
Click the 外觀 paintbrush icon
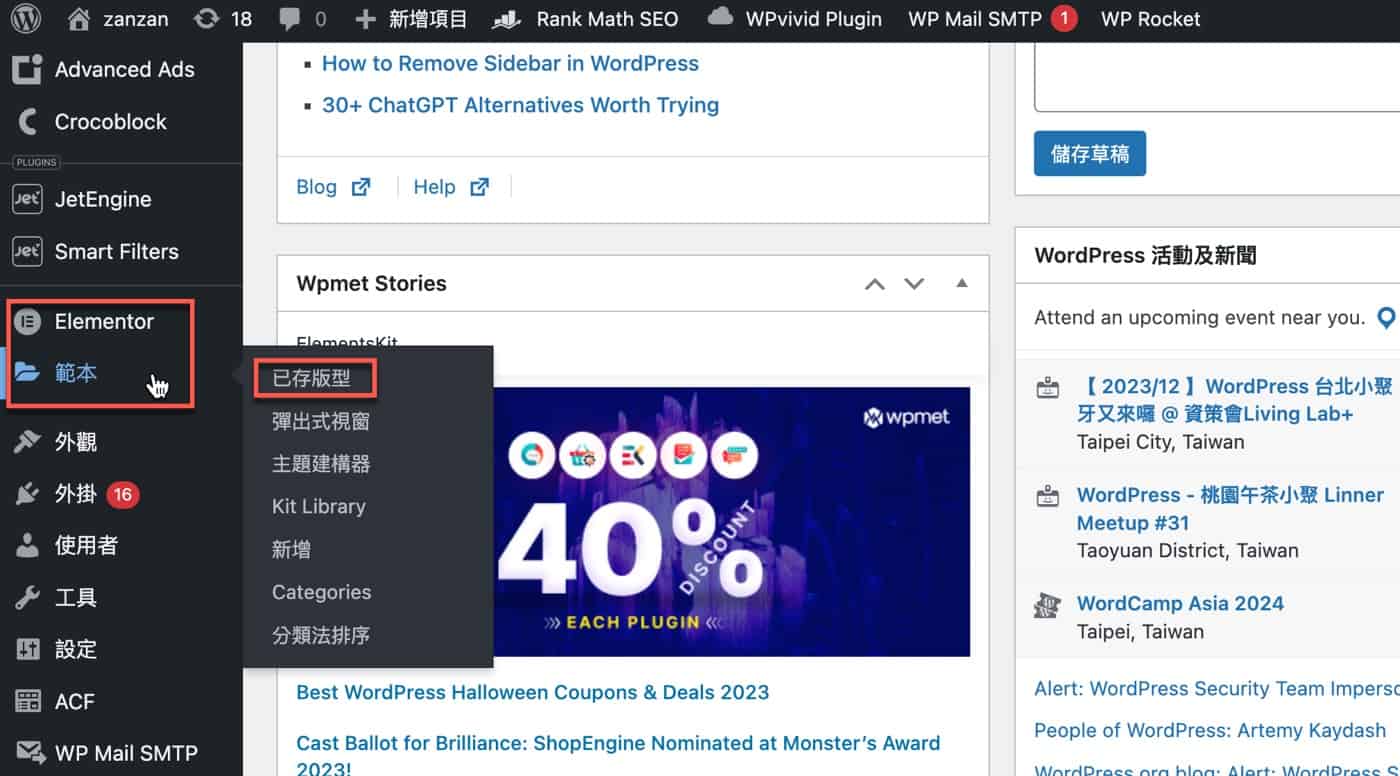click(27, 442)
